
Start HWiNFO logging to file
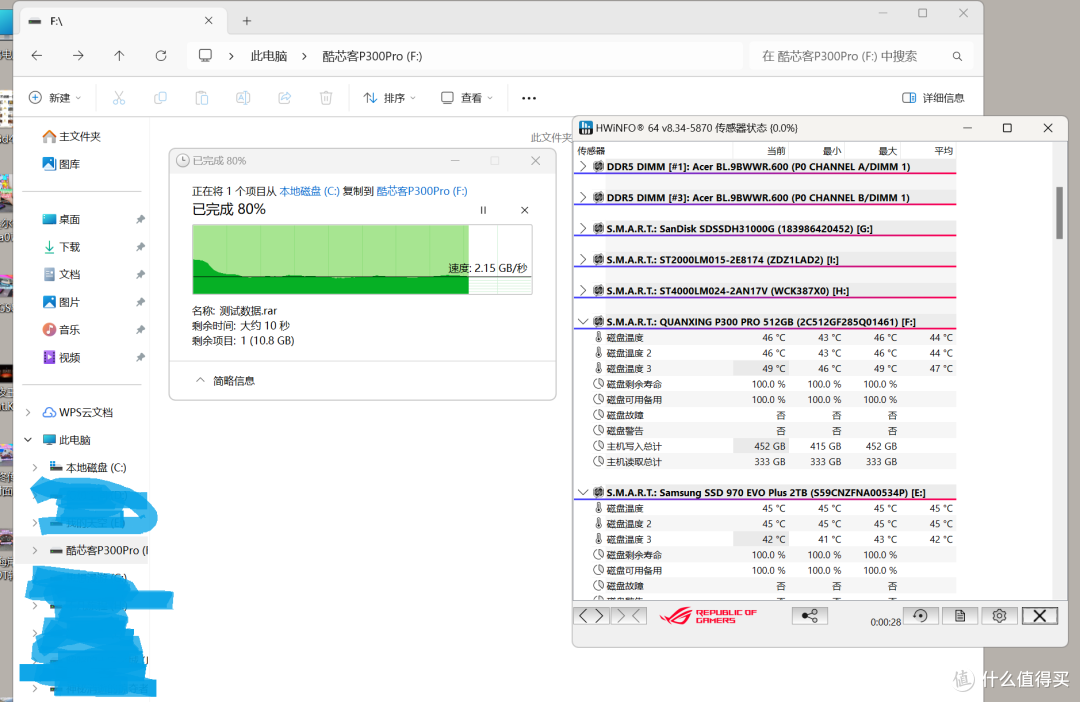[959, 616]
